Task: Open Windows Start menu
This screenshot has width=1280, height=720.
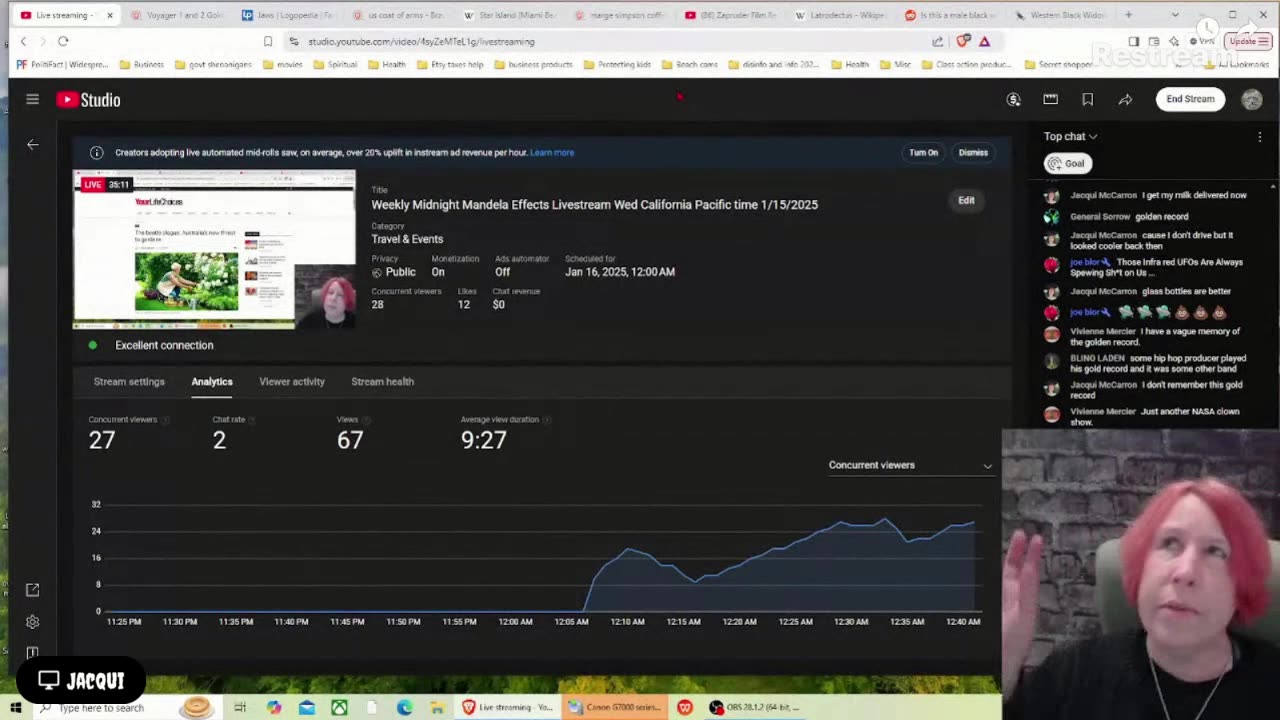Action: coord(15,707)
